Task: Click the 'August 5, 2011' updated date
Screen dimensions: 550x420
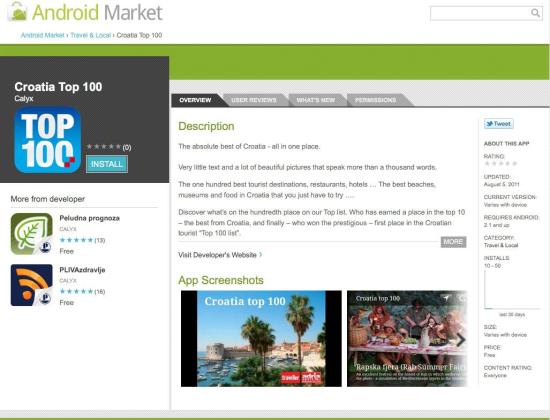Action: click(502, 184)
